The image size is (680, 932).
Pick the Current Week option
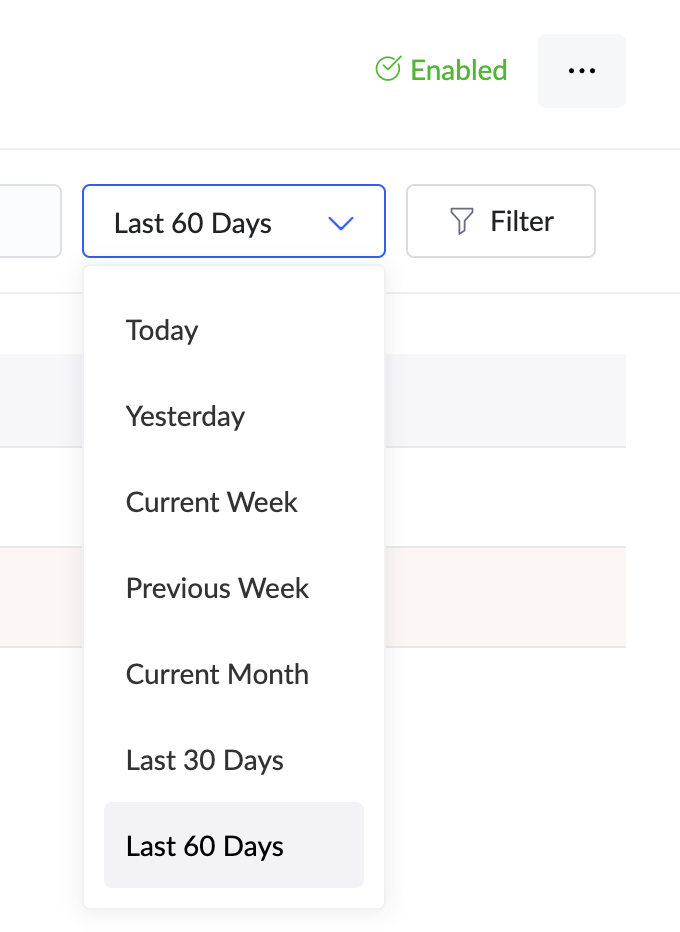[x=212, y=502]
